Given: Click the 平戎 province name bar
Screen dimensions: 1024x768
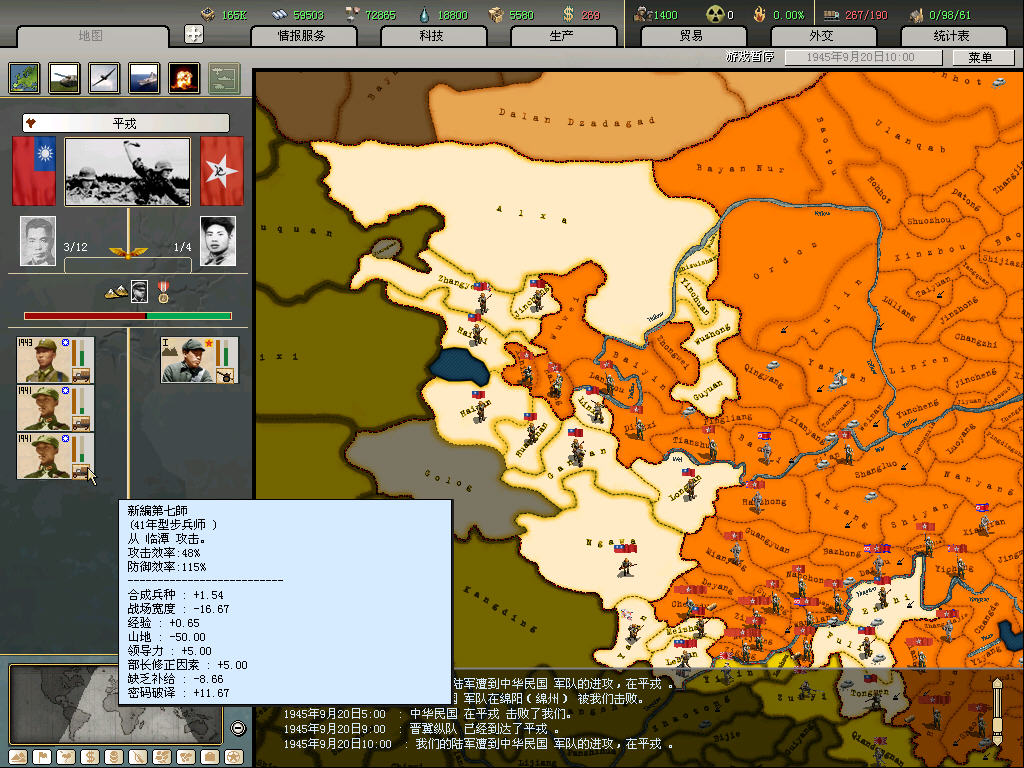Looking at the screenshot, I should point(126,123).
